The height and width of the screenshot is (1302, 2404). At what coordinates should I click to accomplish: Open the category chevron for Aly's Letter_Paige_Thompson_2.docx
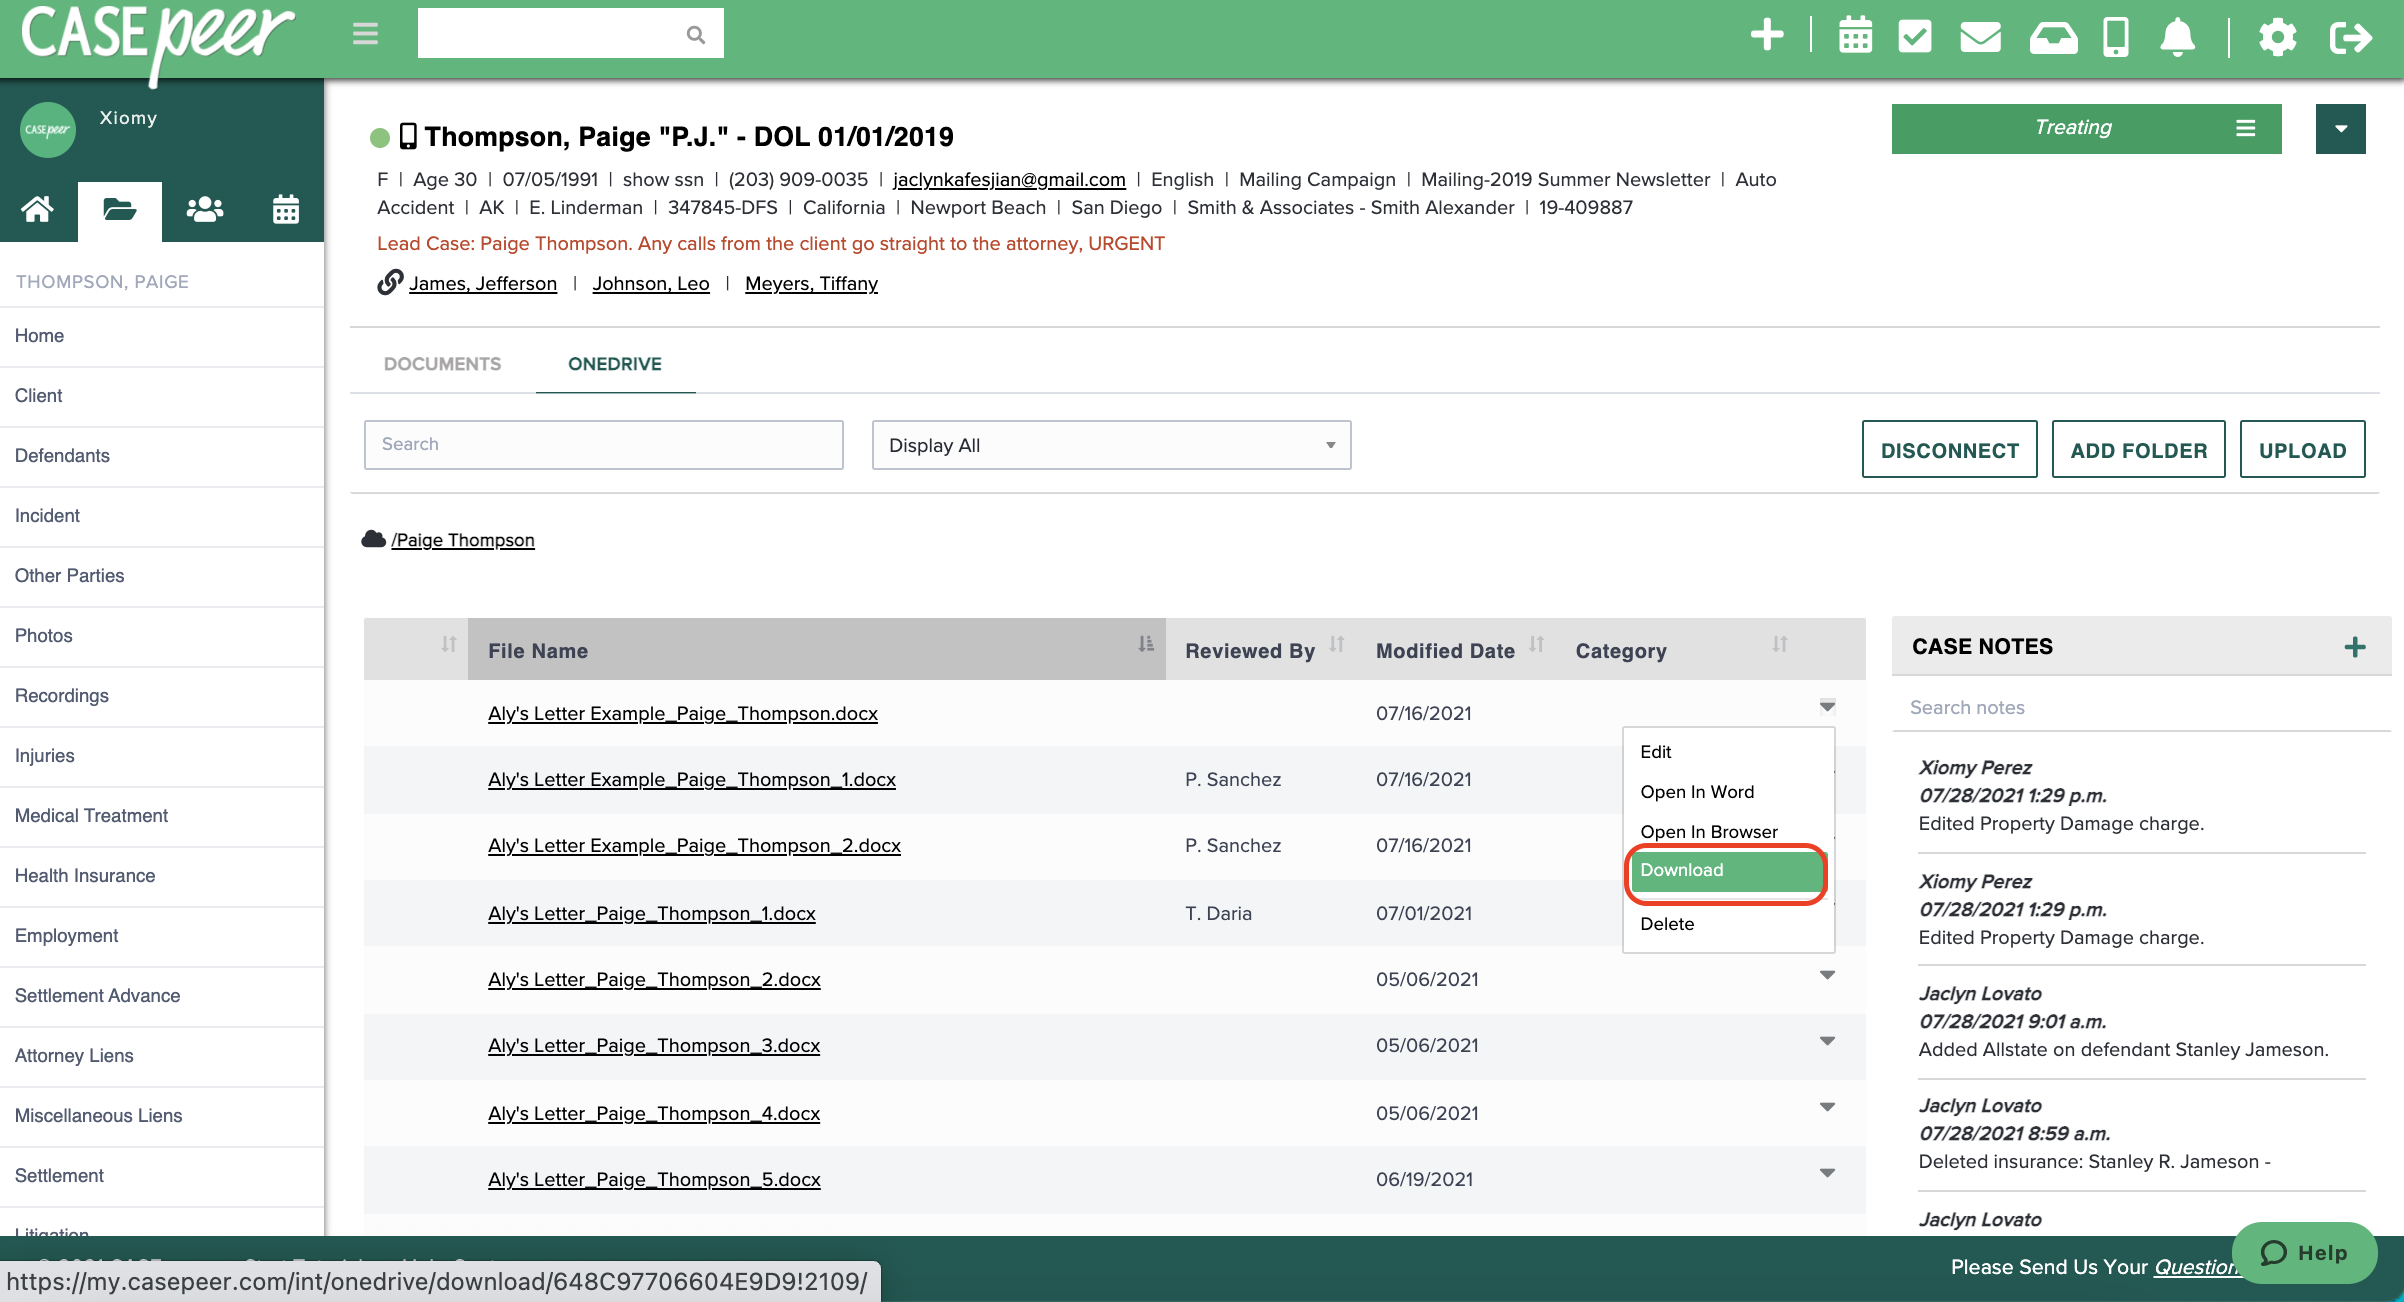1827,976
